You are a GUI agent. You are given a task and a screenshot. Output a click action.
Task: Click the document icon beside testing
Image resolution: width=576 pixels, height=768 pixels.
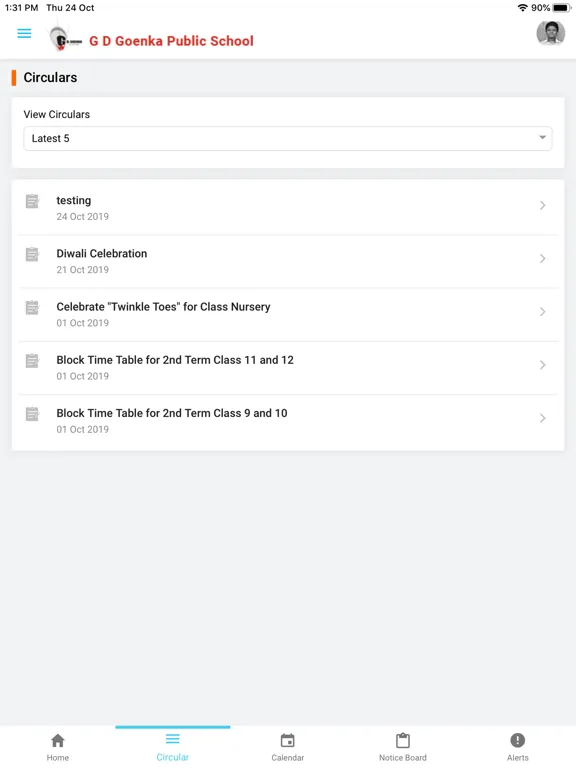click(x=32, y=201)
